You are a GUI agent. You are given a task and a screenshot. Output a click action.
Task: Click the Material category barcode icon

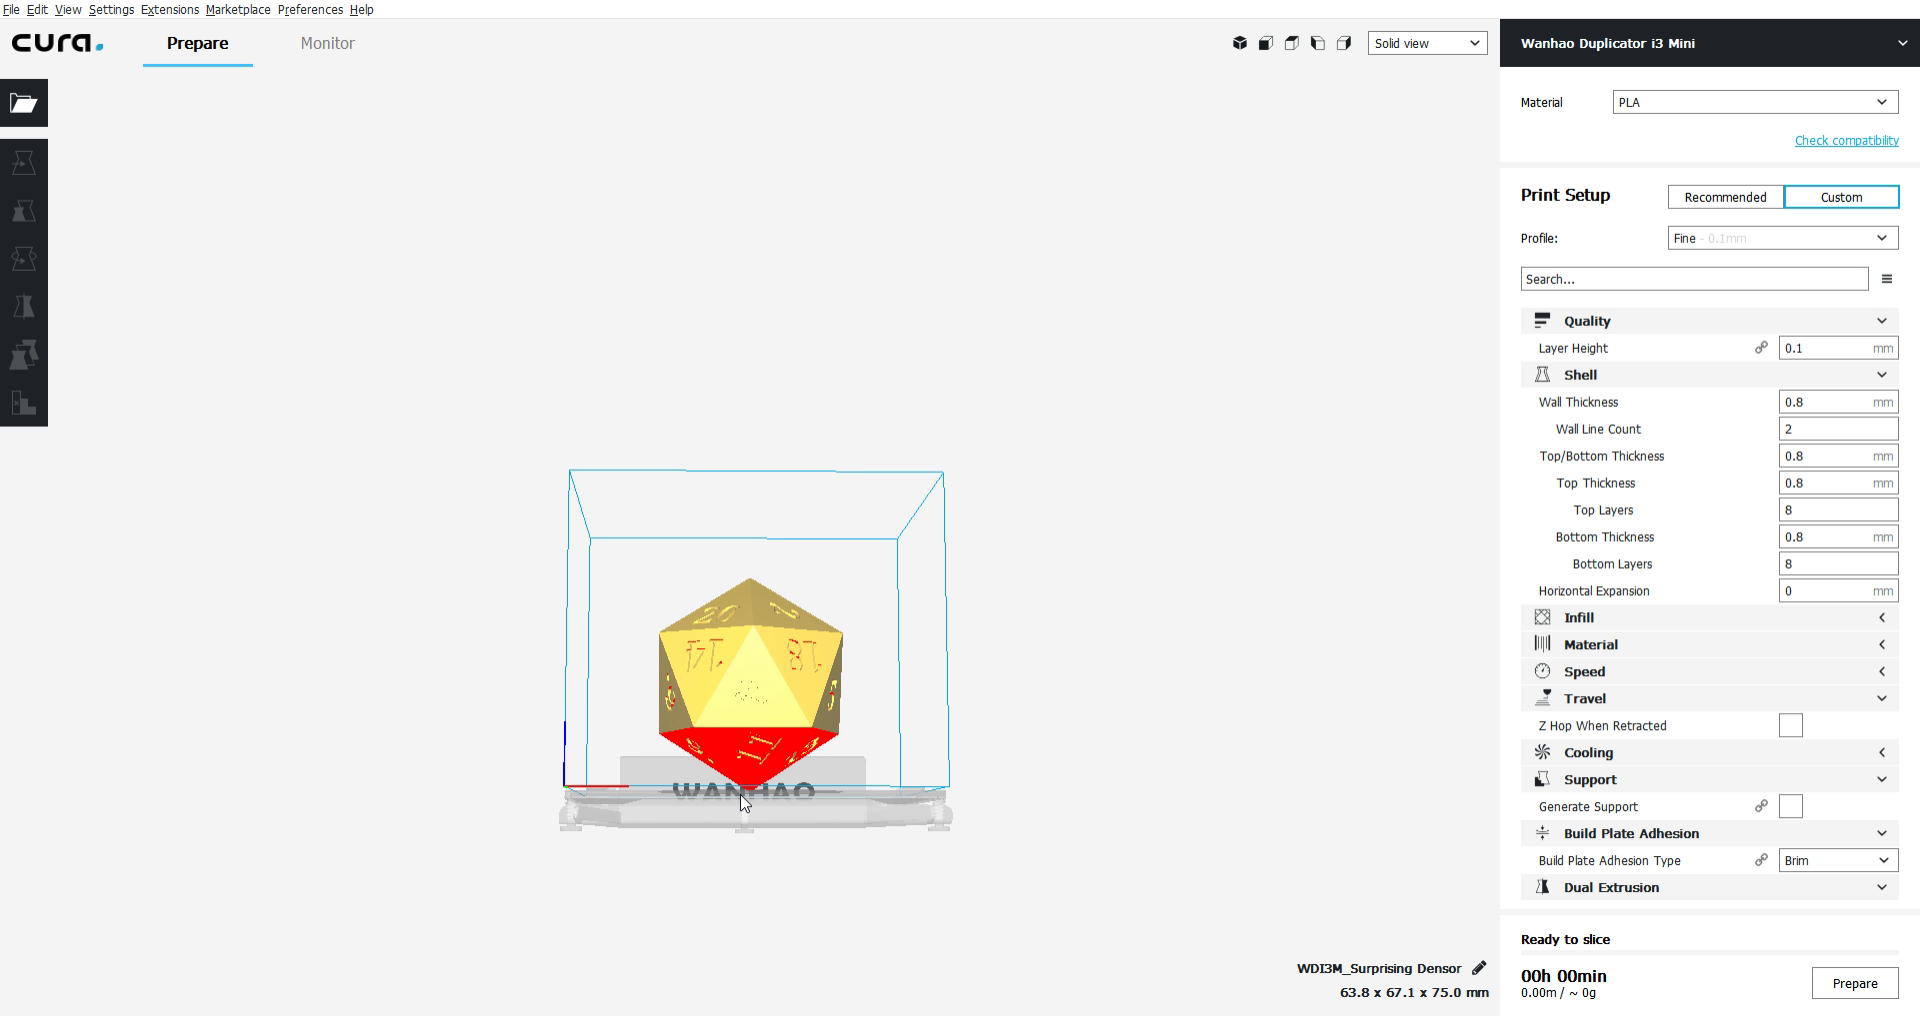(1542, 645)
